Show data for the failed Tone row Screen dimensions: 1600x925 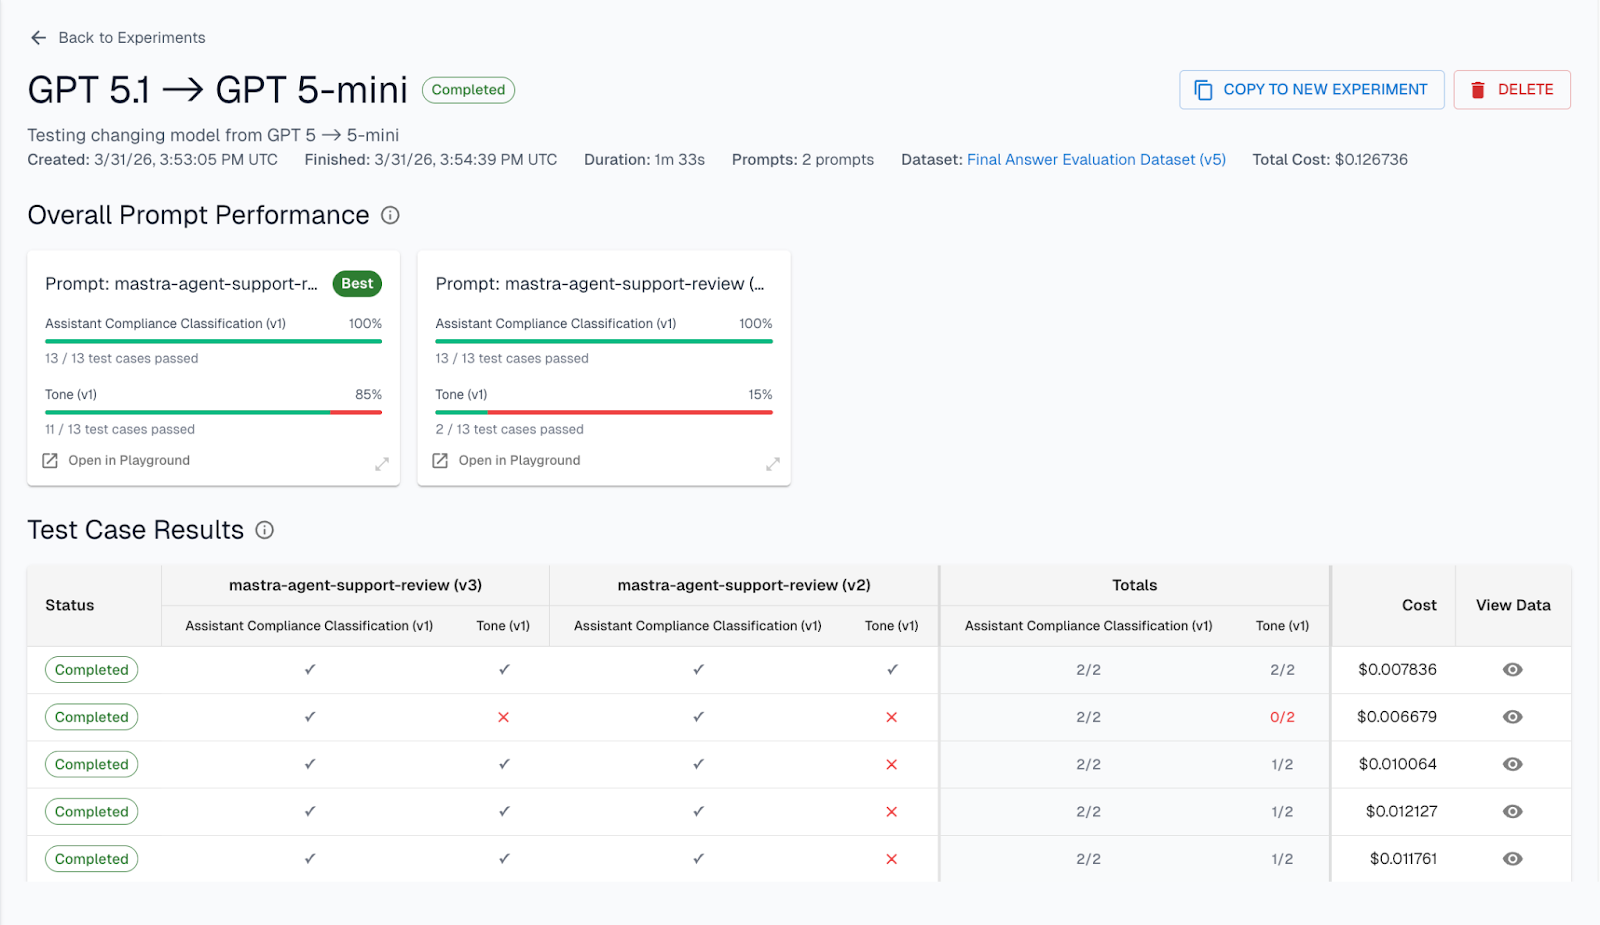click(1512, 717)
